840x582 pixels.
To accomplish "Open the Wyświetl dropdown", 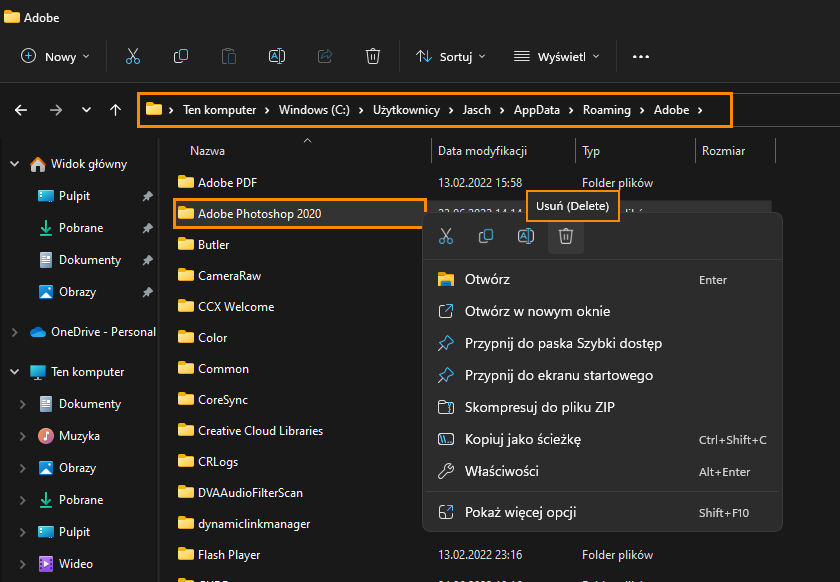I will click(x=557, y=56).
